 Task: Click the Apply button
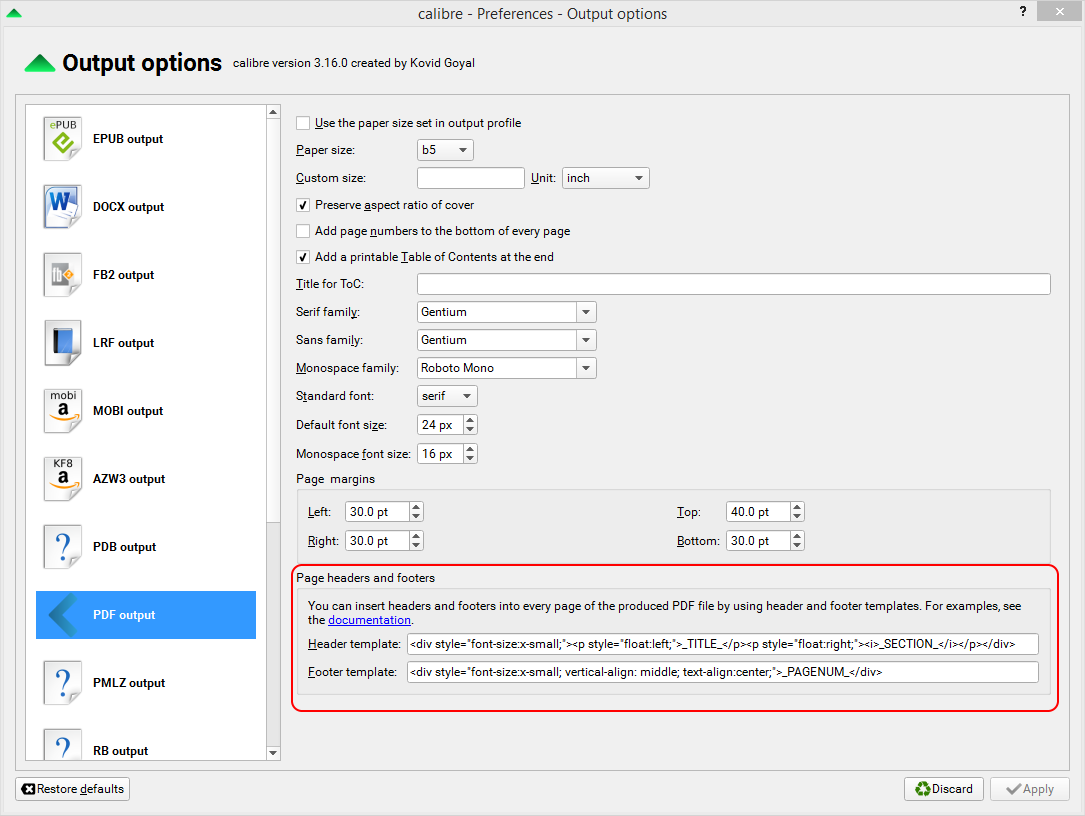coord(1030,790)
